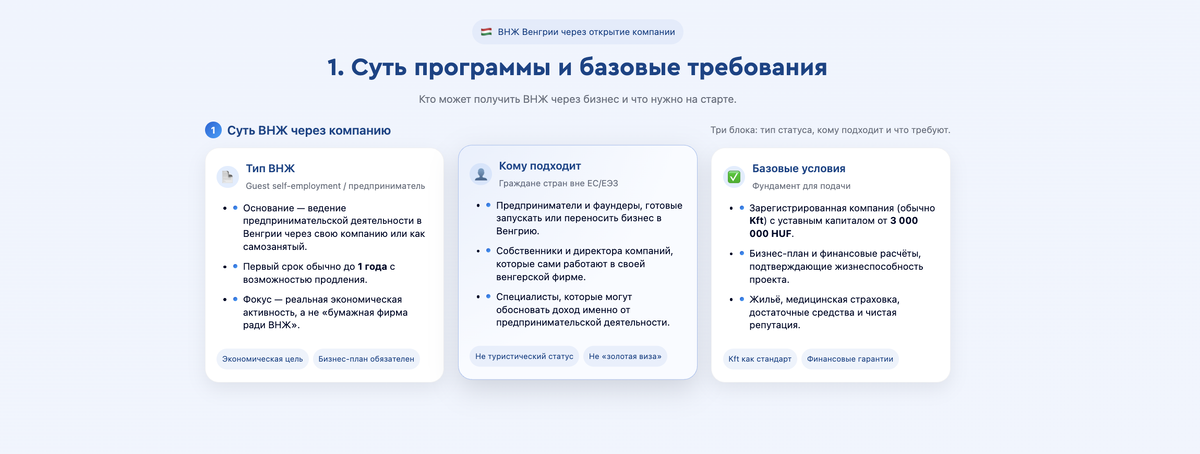Select the Бизнес-план обязателен tag
The height and width of the screenshot is (454, 1200).
(x=366, y=359)
